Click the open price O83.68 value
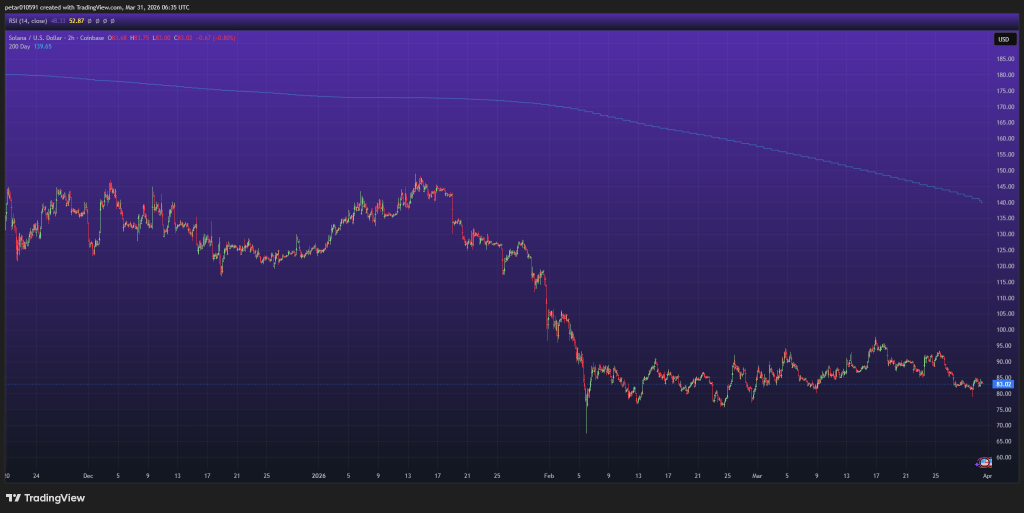 tap(118, 38)
